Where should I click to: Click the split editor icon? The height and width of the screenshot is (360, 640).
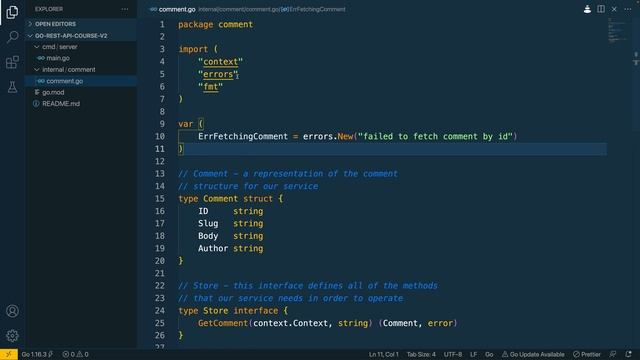click(601, 9)
